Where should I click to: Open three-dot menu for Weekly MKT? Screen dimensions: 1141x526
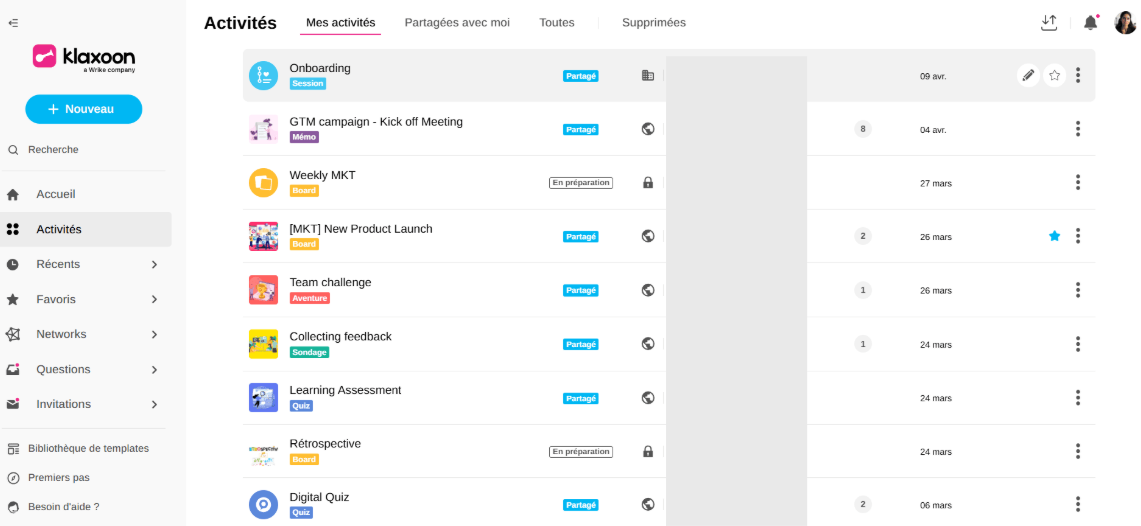pyautogui.click(x=1078, y=182)
